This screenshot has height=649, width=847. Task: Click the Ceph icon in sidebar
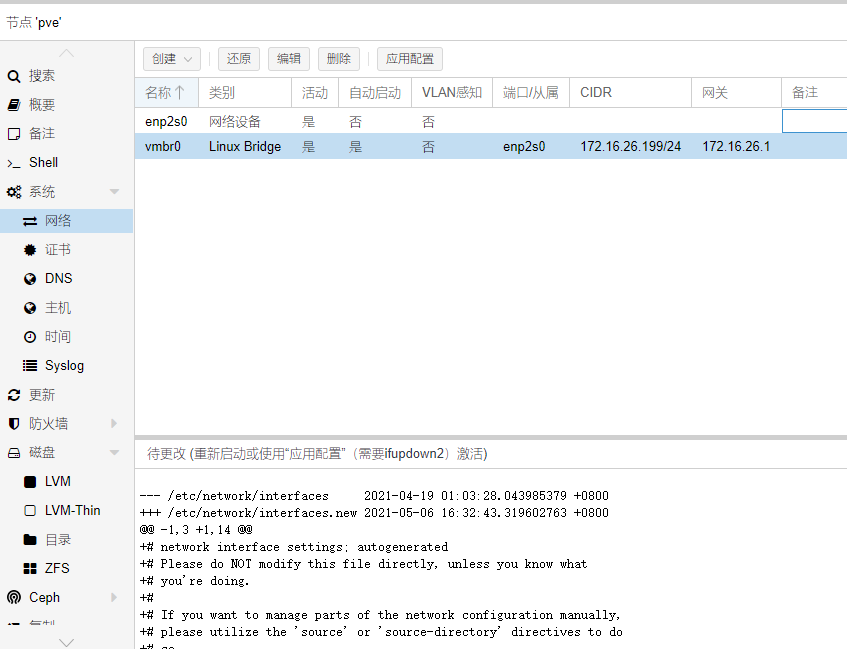click(x=14, y=598)
